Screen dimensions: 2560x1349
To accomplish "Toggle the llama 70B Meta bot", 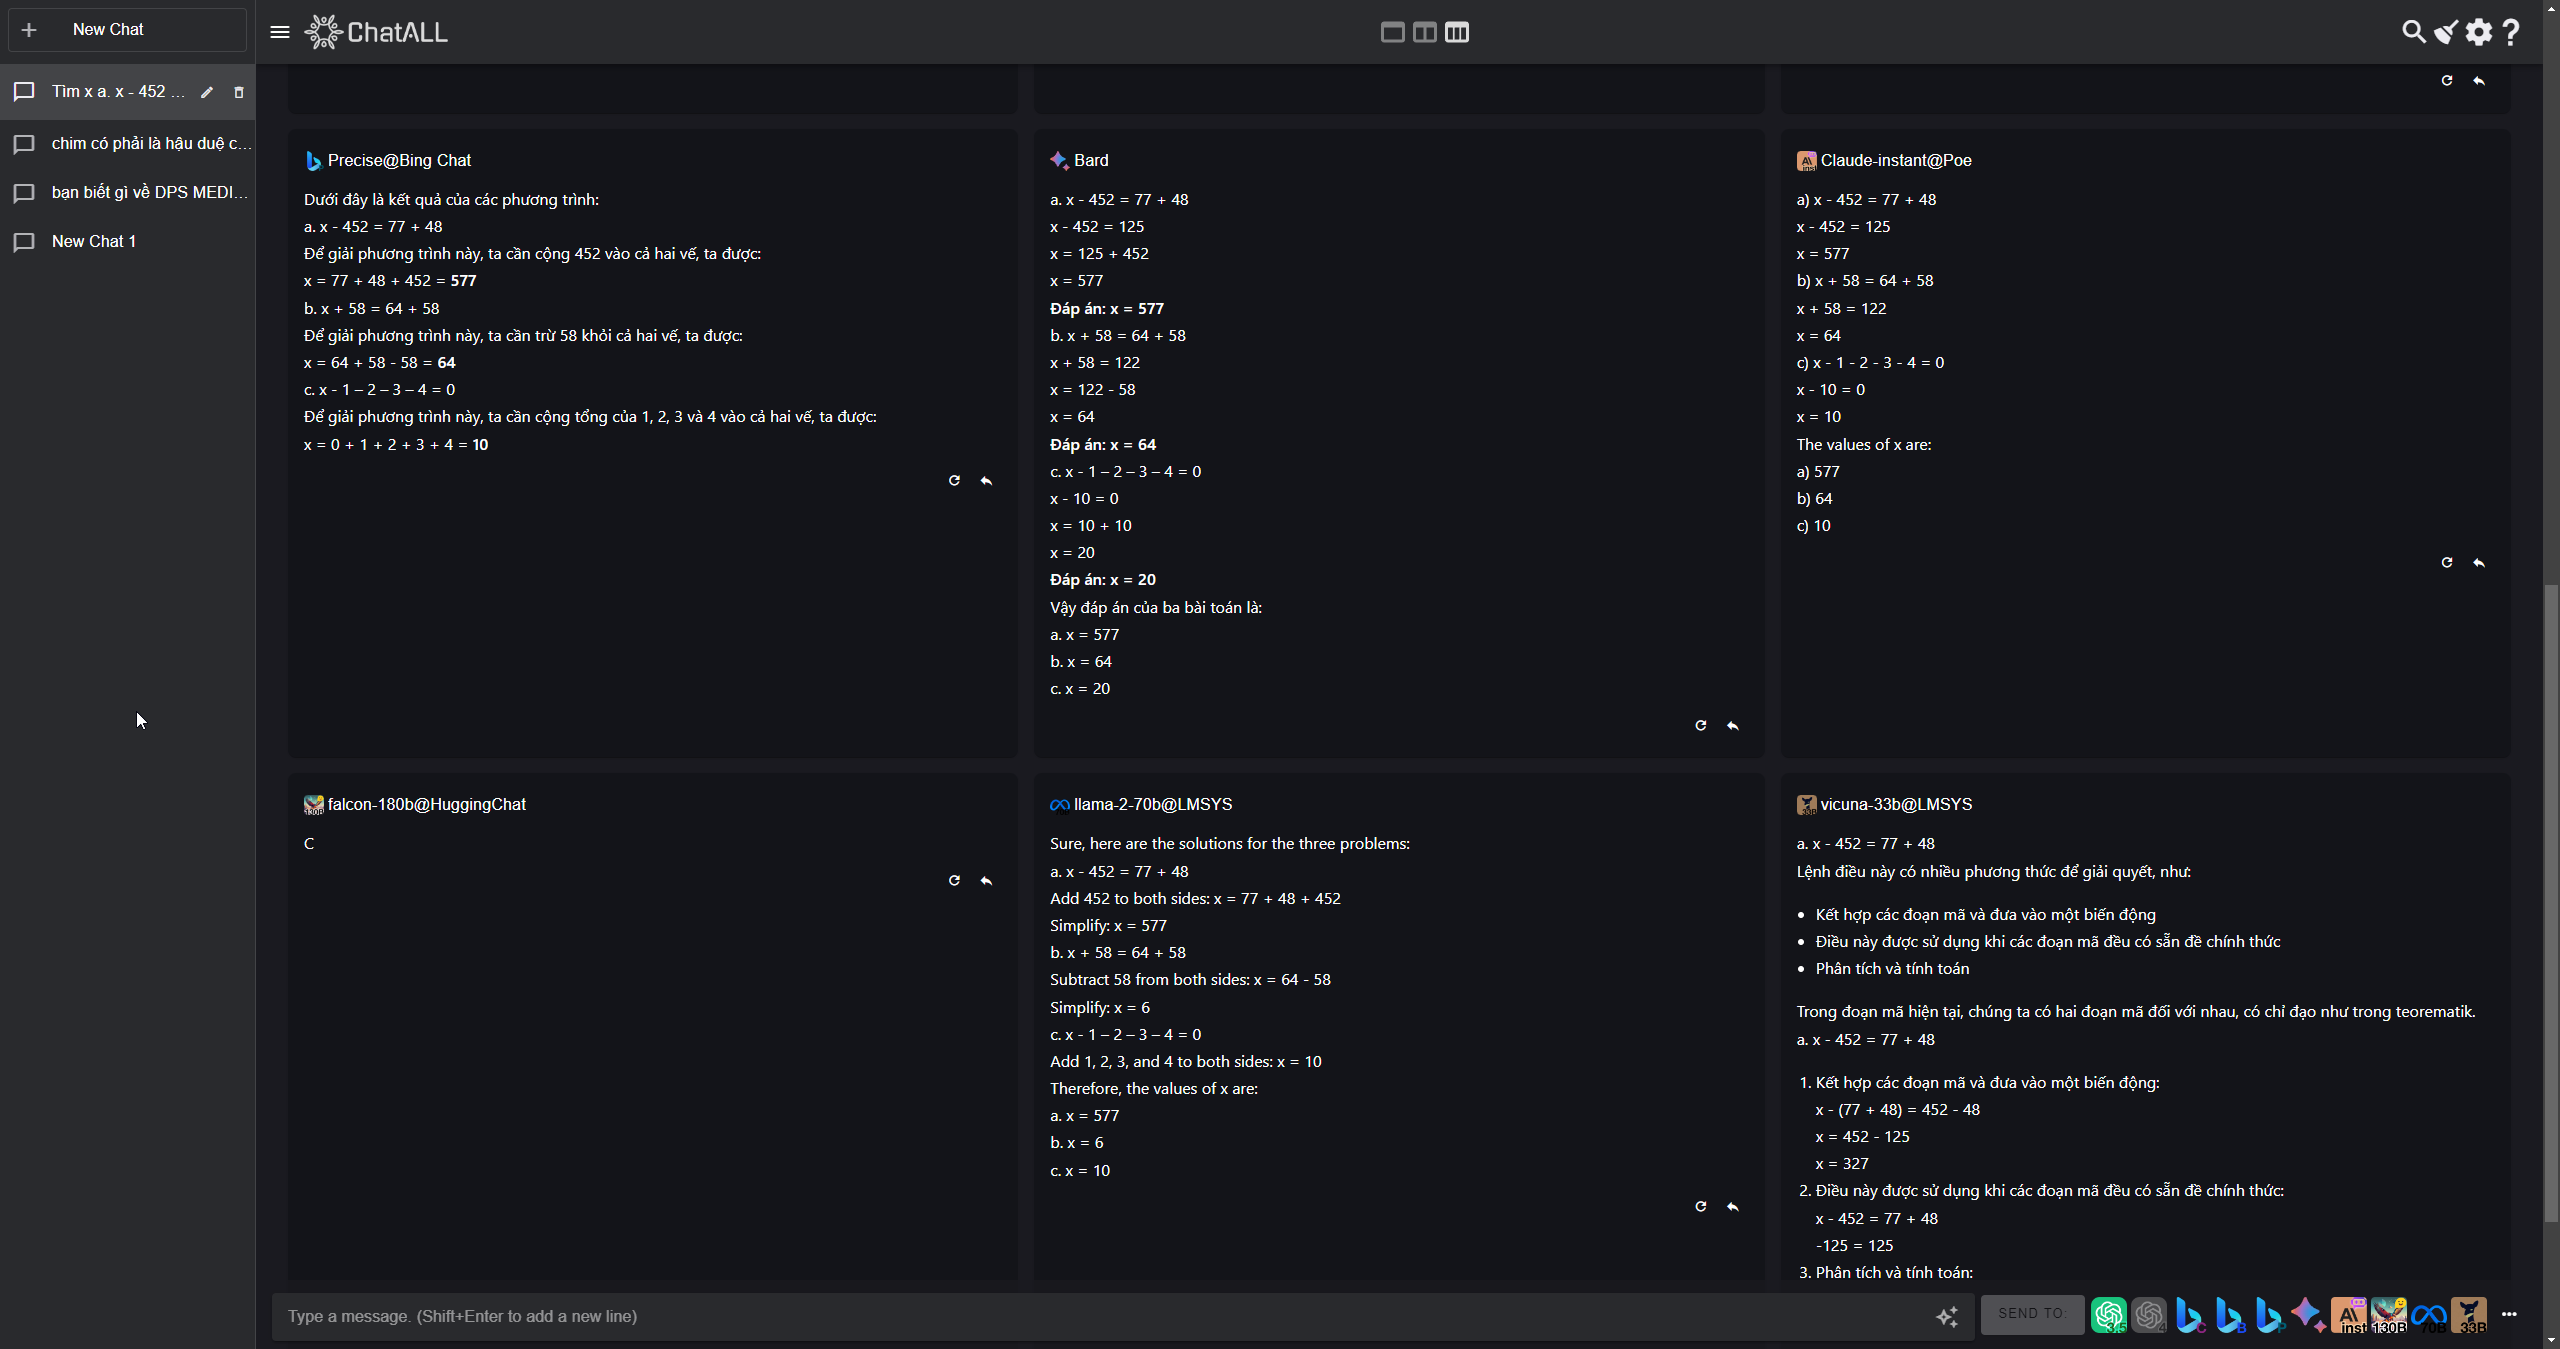I will pyautogui.click(x=2429, y=1315).
